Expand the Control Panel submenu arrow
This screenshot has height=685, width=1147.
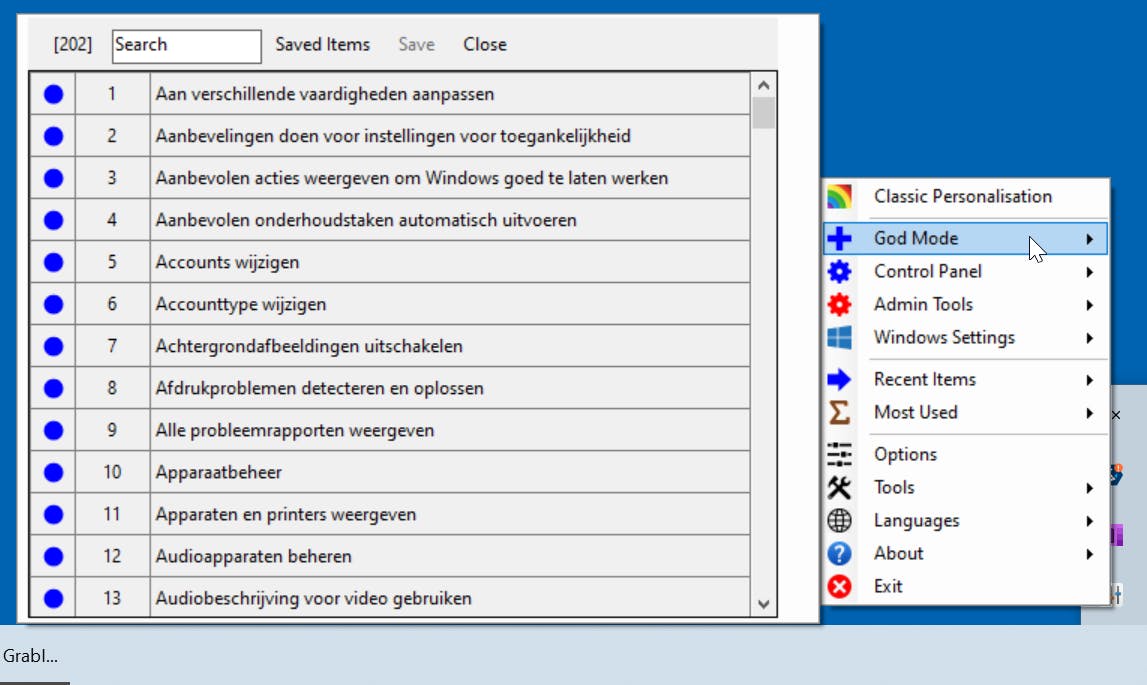pyautogui.click(x=1090, y=272)
